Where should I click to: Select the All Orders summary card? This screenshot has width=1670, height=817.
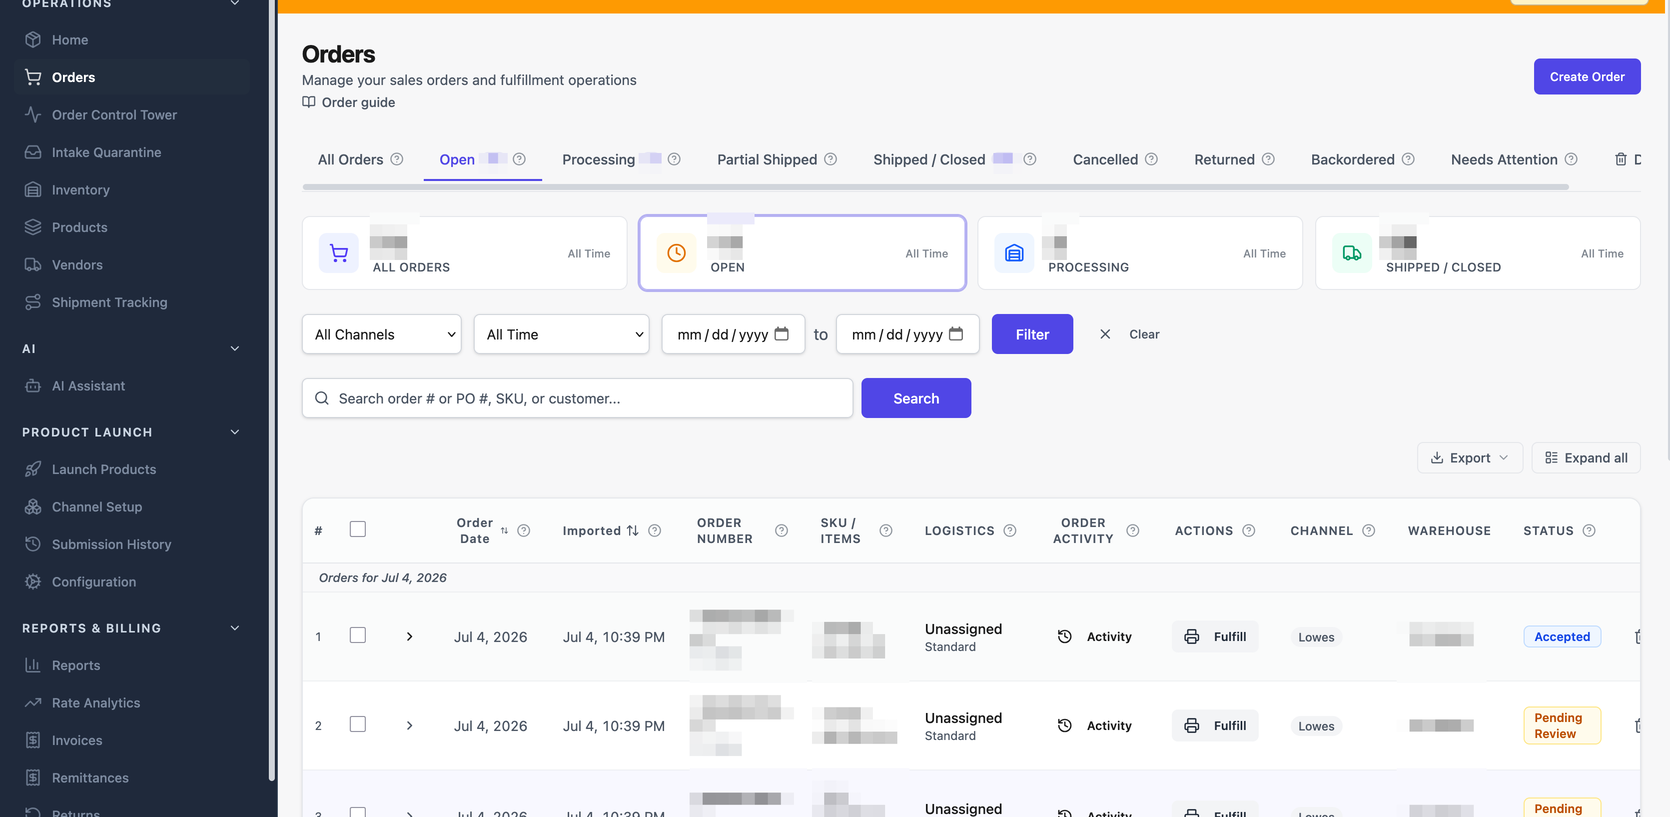(464, 253)
